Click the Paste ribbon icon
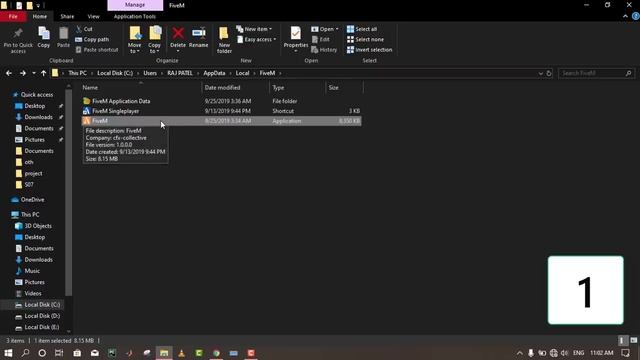Viewport: 640px width, 360px height. coord(63,38)
